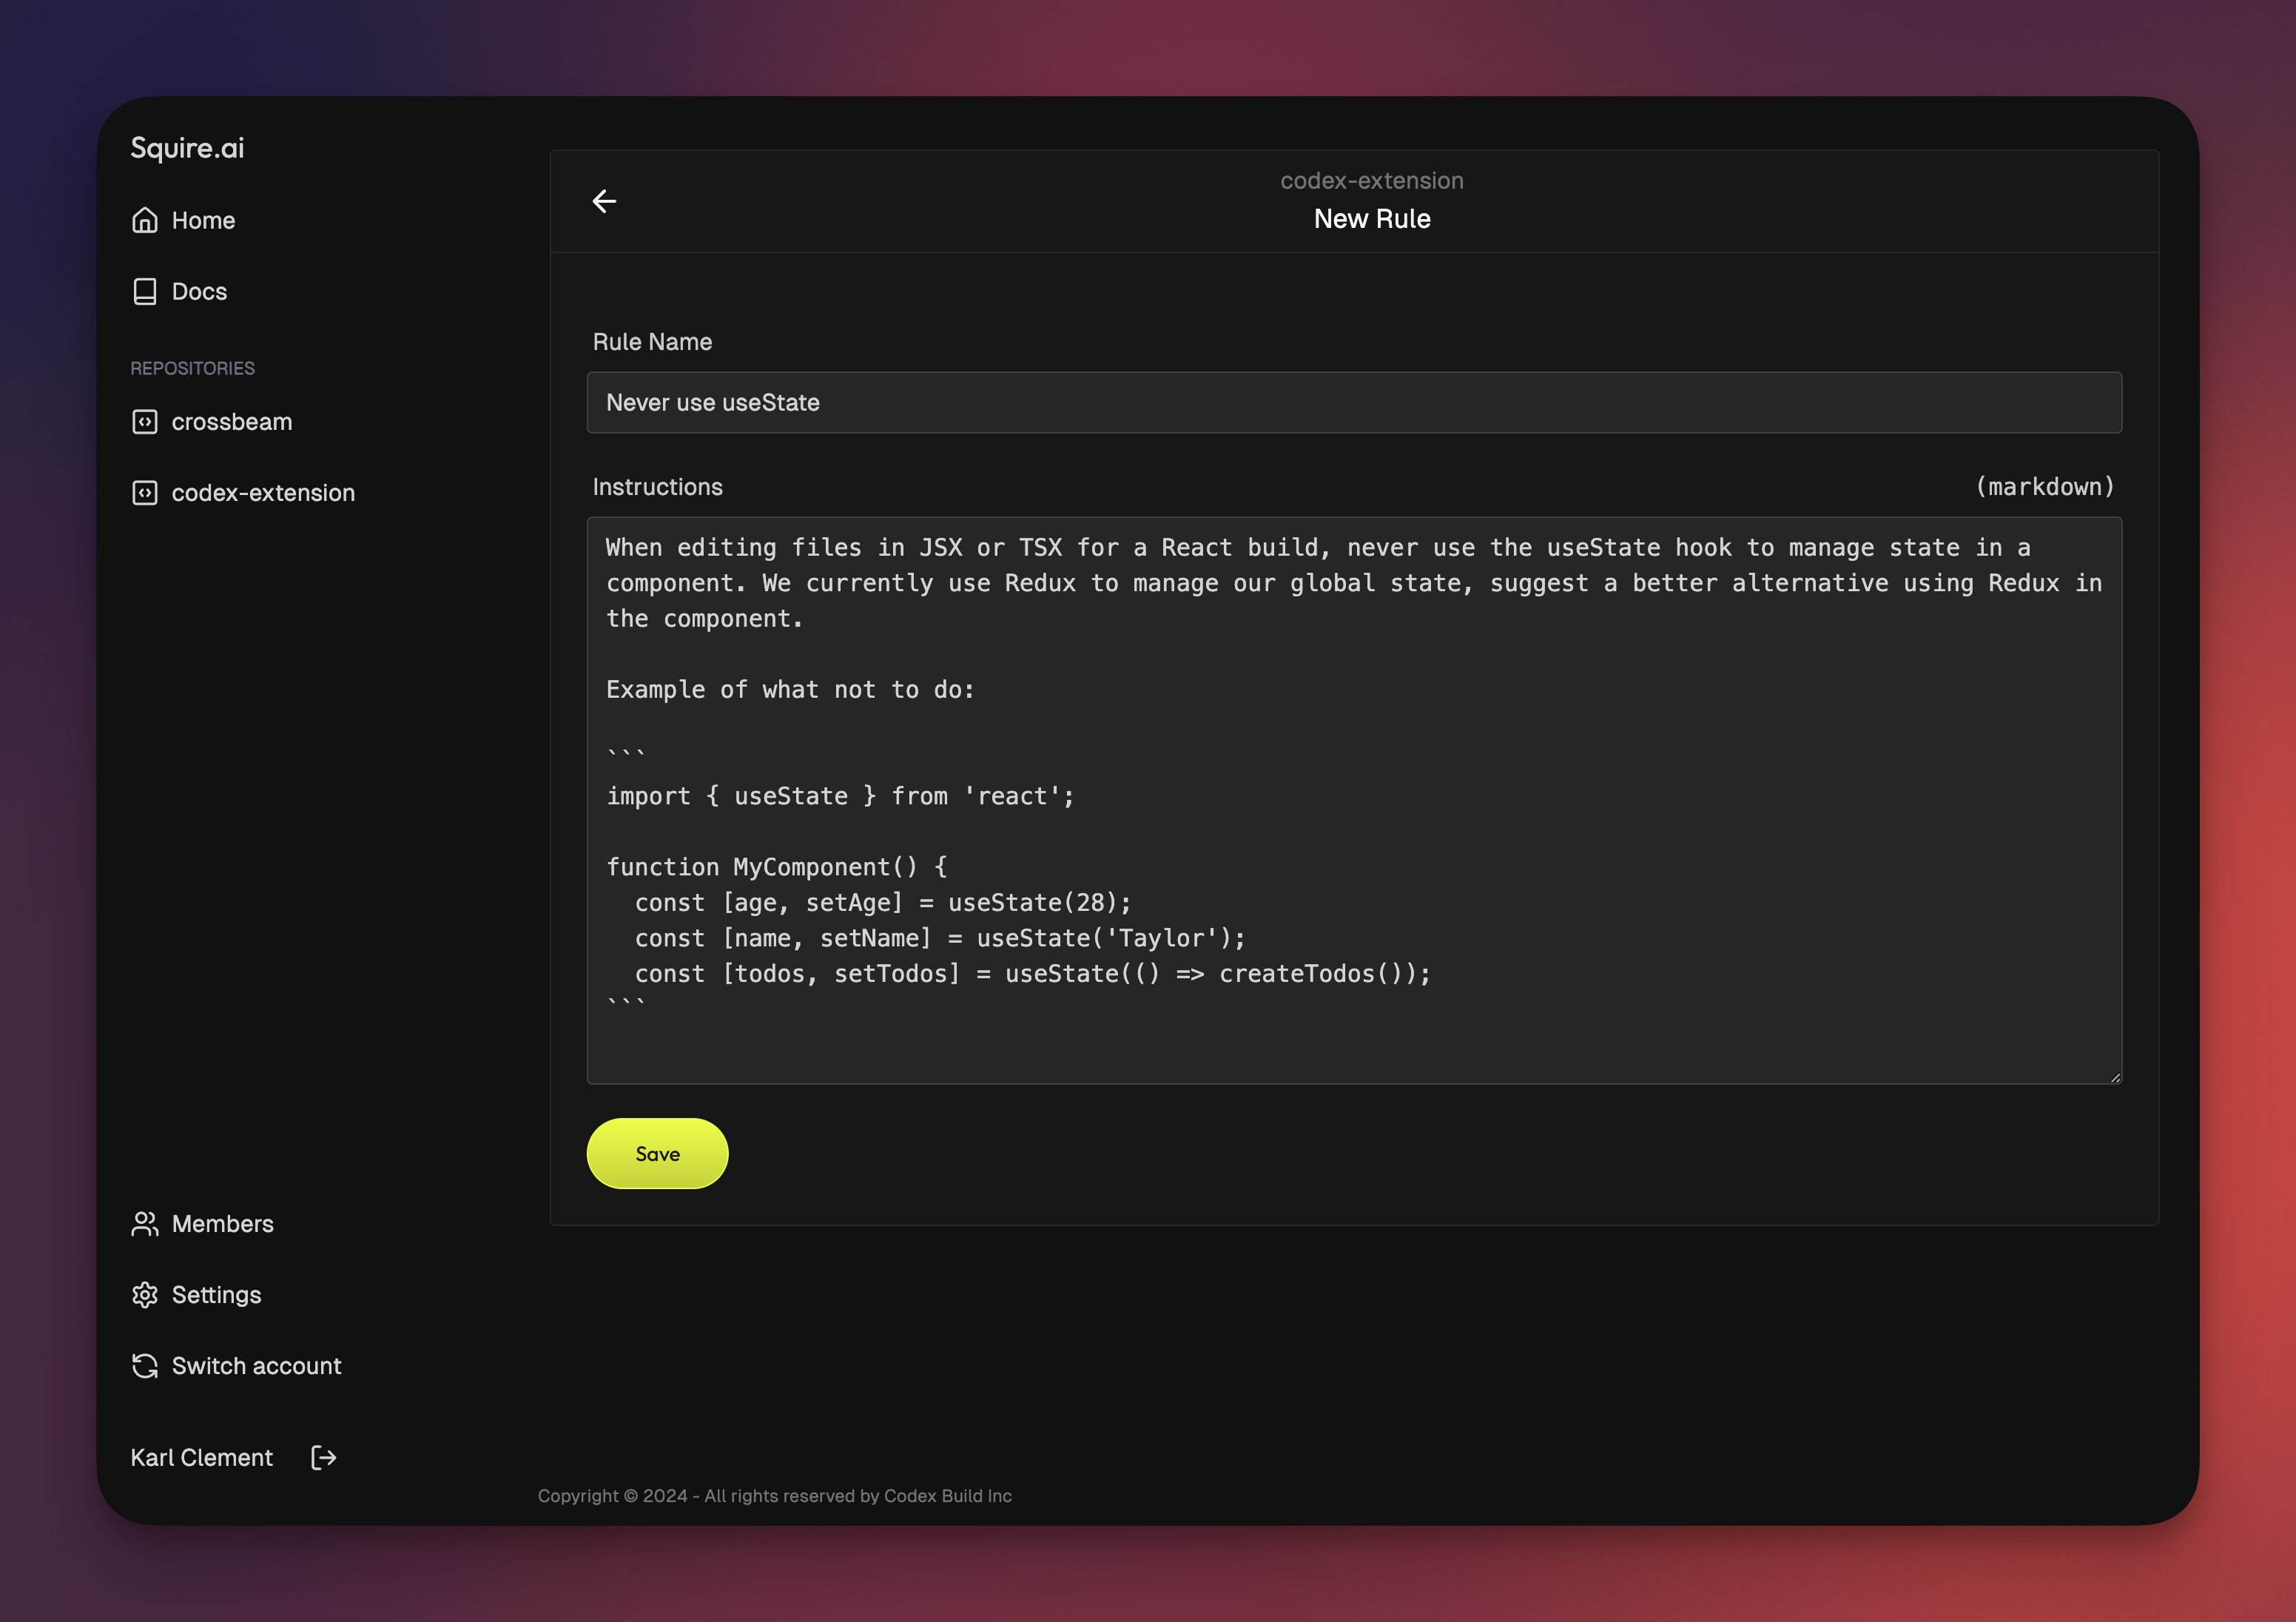2296x1622 pixels.
Task: Click the Karl Clement user name
Action: tap(201, 1458)
